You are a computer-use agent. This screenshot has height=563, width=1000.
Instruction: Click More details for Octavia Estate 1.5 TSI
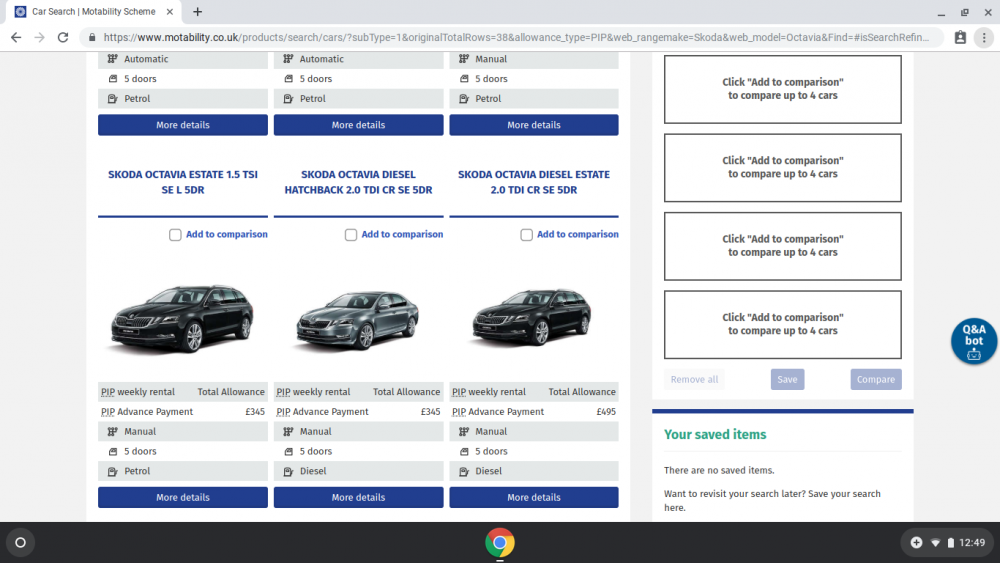(x=183, y=497)
